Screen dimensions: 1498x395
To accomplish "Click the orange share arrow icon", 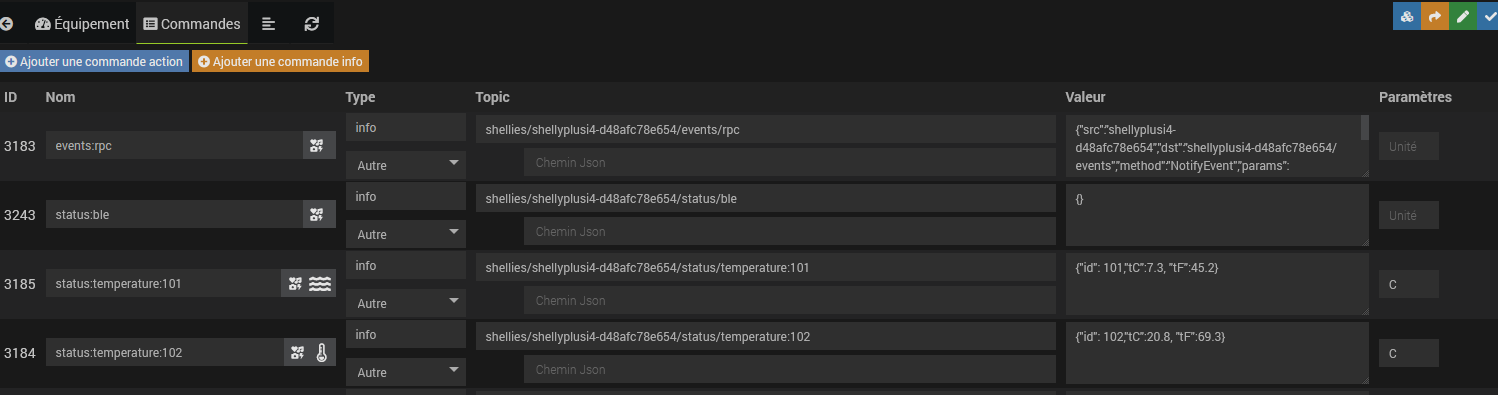I will 1435,17.
